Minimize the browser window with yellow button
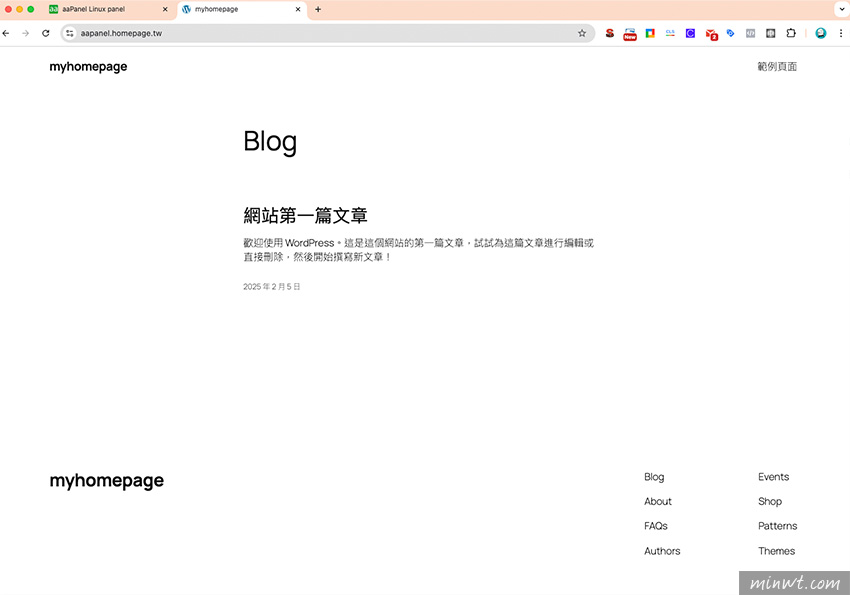Image resolution: width=850 pixels, height=595 pixels. [x=20, y=9]
